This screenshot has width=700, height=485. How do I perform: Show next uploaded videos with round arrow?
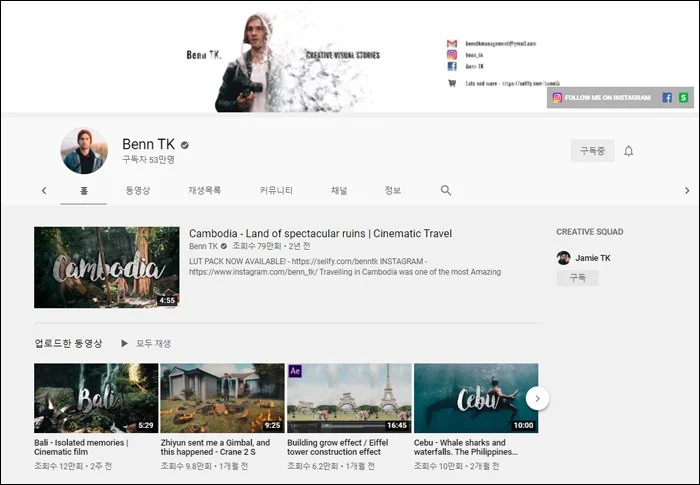(538, 398)
